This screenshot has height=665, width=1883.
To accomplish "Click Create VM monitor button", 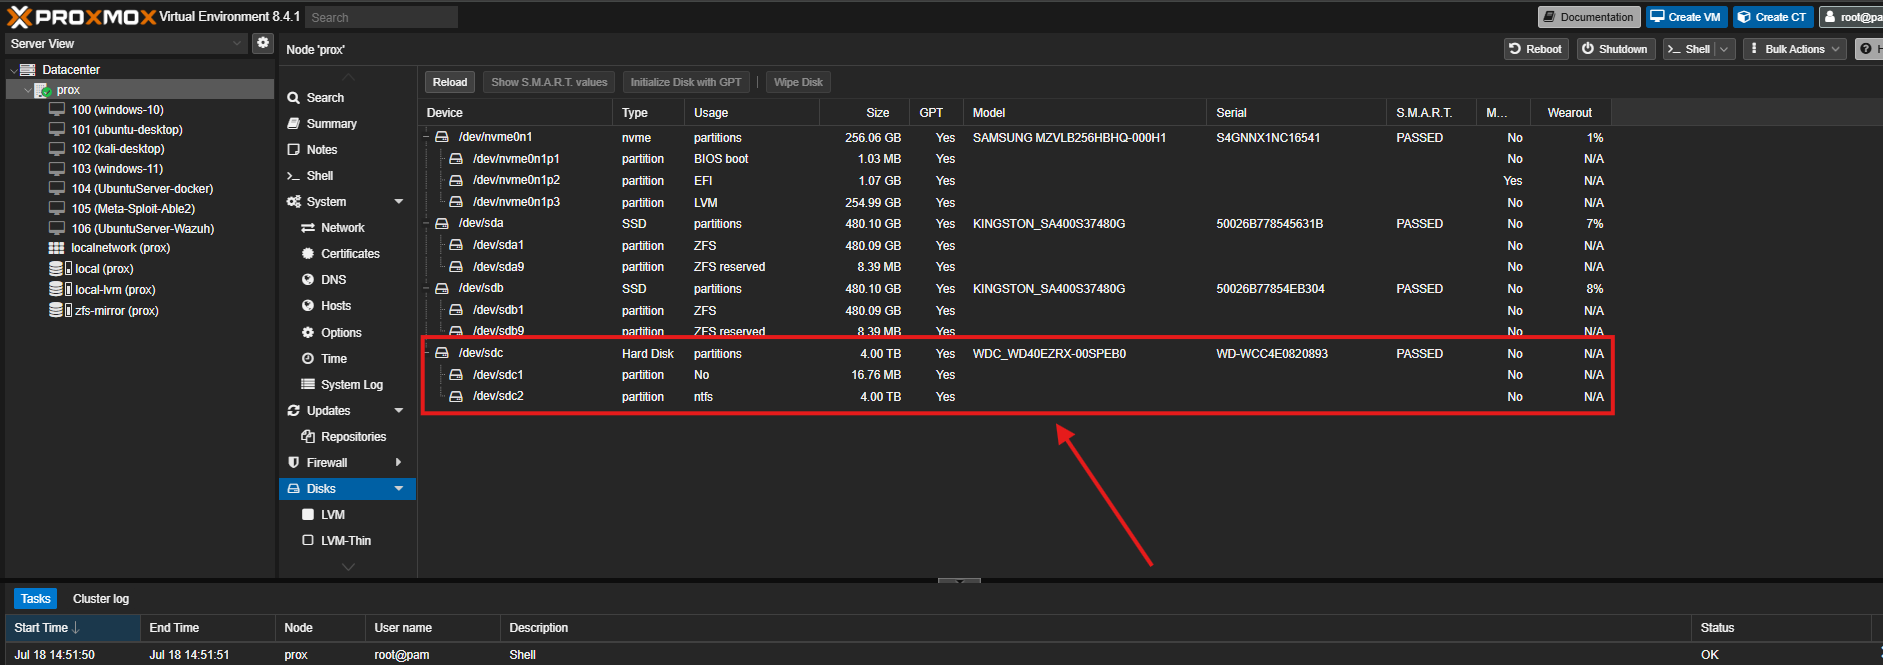I will tap(1686, 17).
